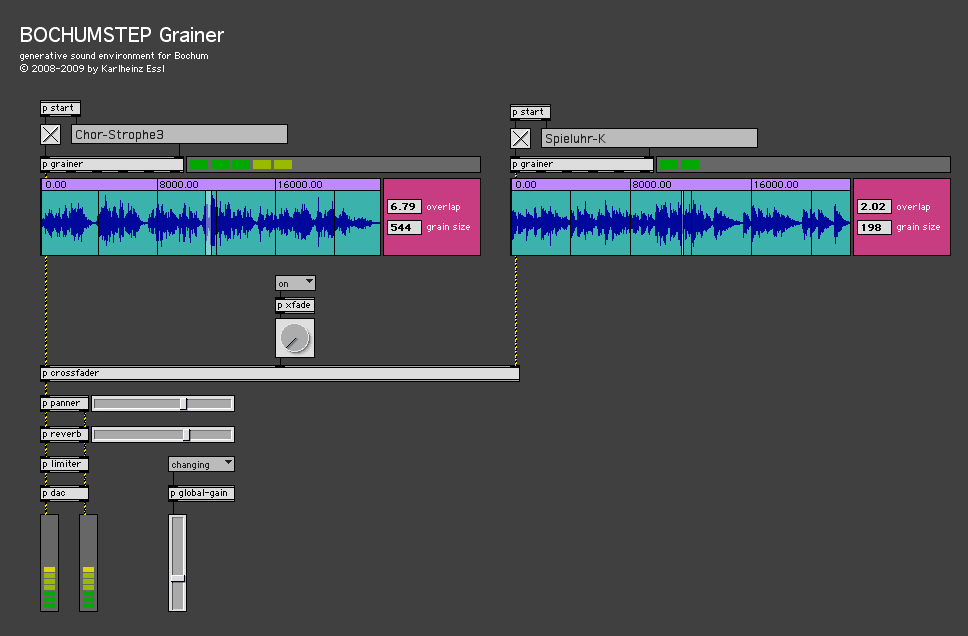Screen dimensions: 968x636
Task: Click the xfade rotary dial
Action: [294, 338]
